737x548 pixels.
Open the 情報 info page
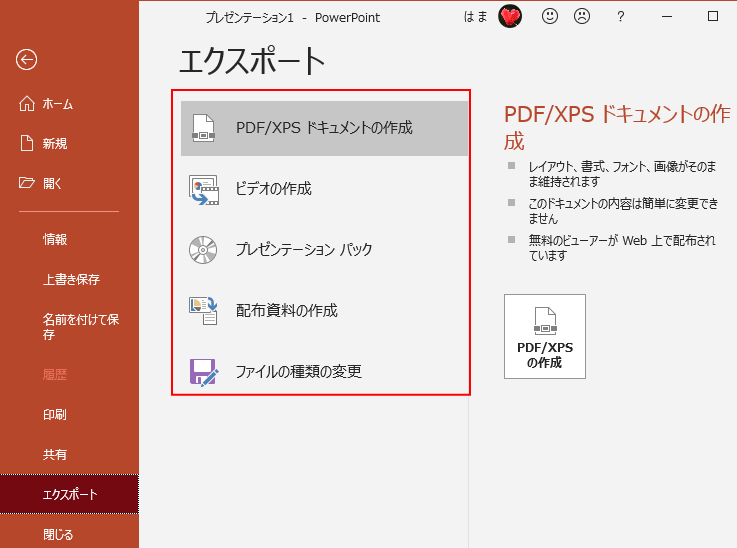55,240
